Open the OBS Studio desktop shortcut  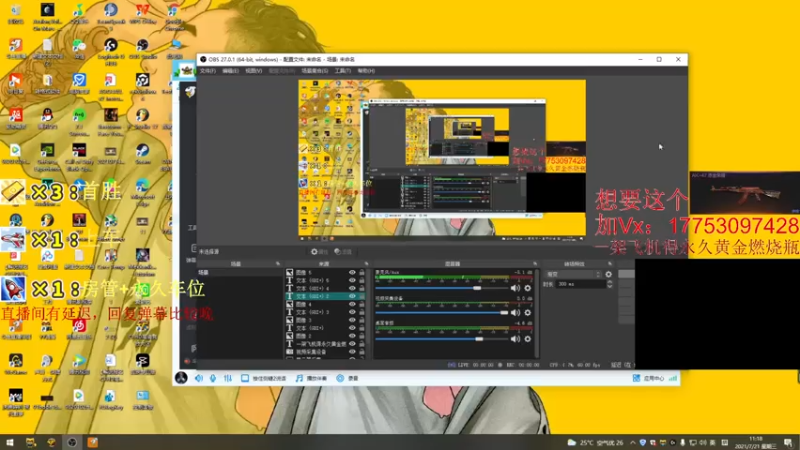pyautogui.click(x=142, y=49)
